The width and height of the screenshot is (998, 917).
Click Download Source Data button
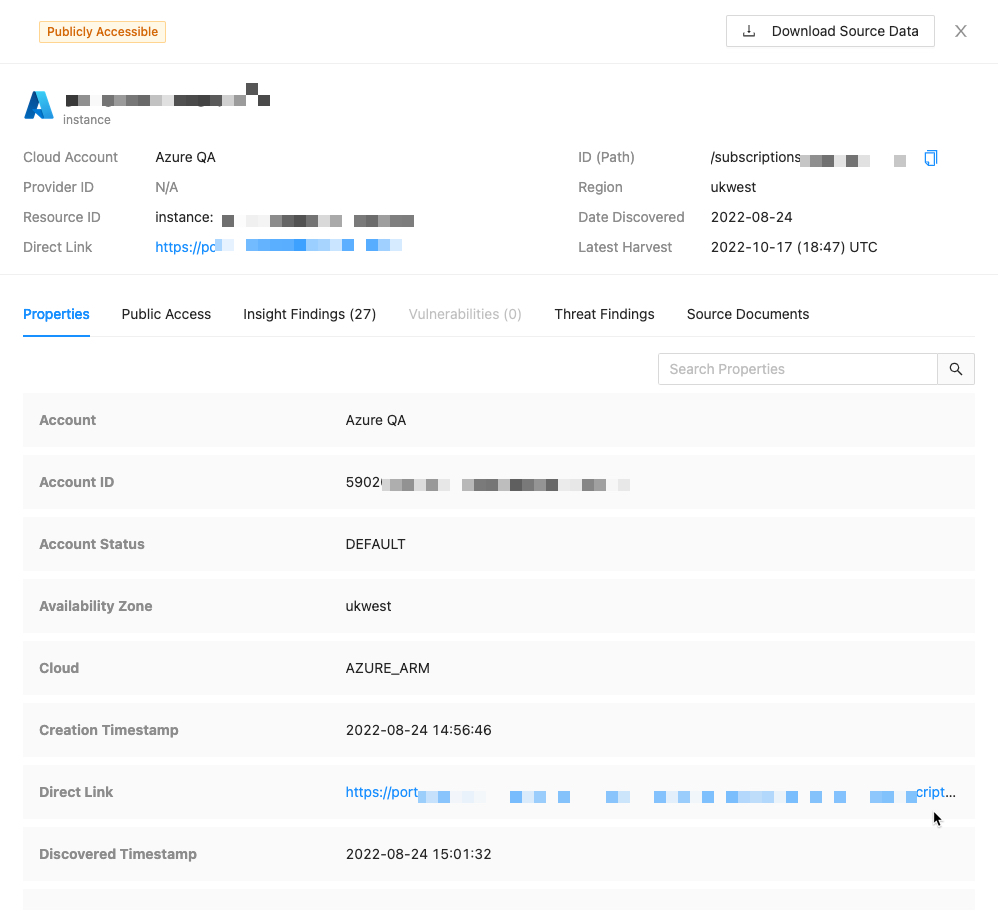(x=830, y=31)
